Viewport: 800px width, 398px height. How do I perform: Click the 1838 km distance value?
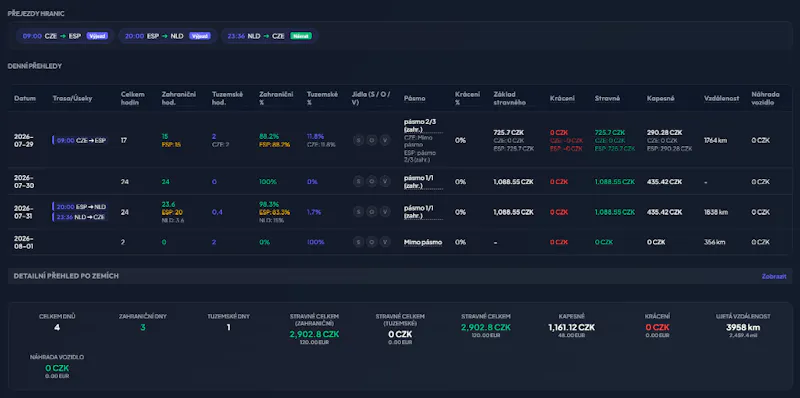click(x=715, y=212)
